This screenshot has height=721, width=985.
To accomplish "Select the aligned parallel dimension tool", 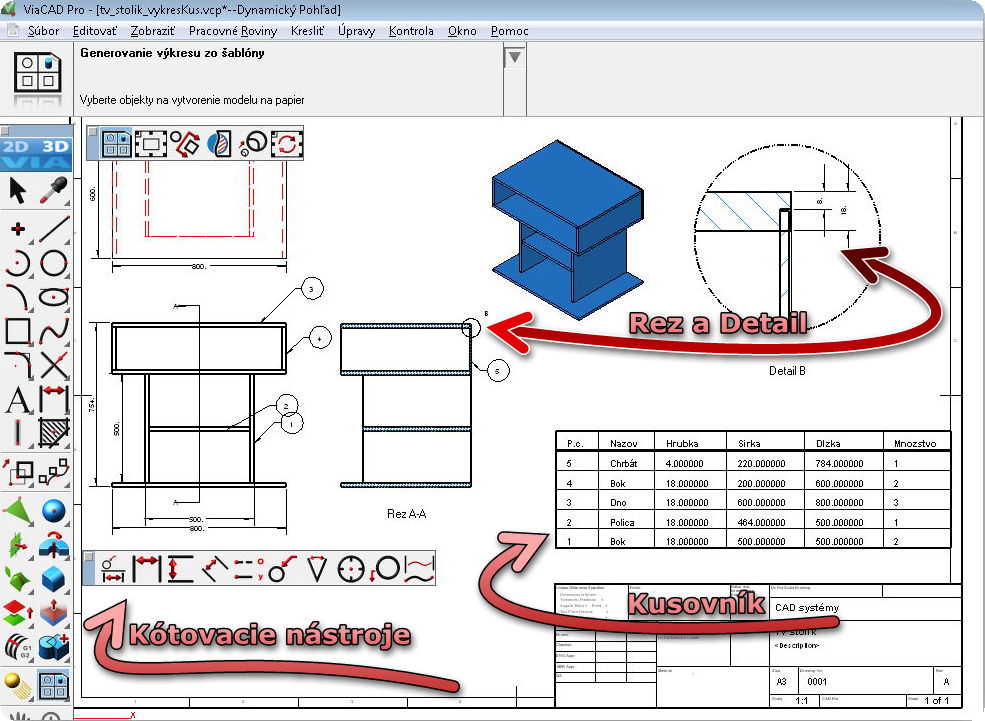I will click(x=215, y=568).
